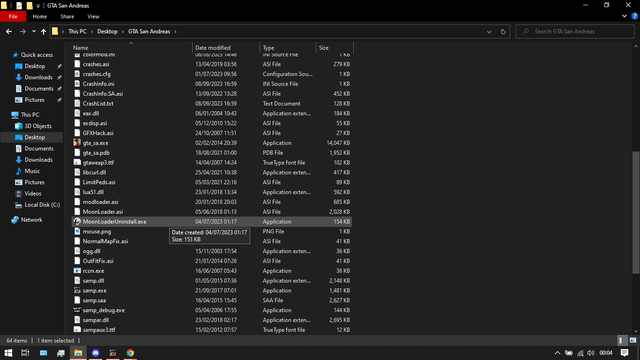
Task: Switch to large icons view layout
Action: (x=633, y=340)
